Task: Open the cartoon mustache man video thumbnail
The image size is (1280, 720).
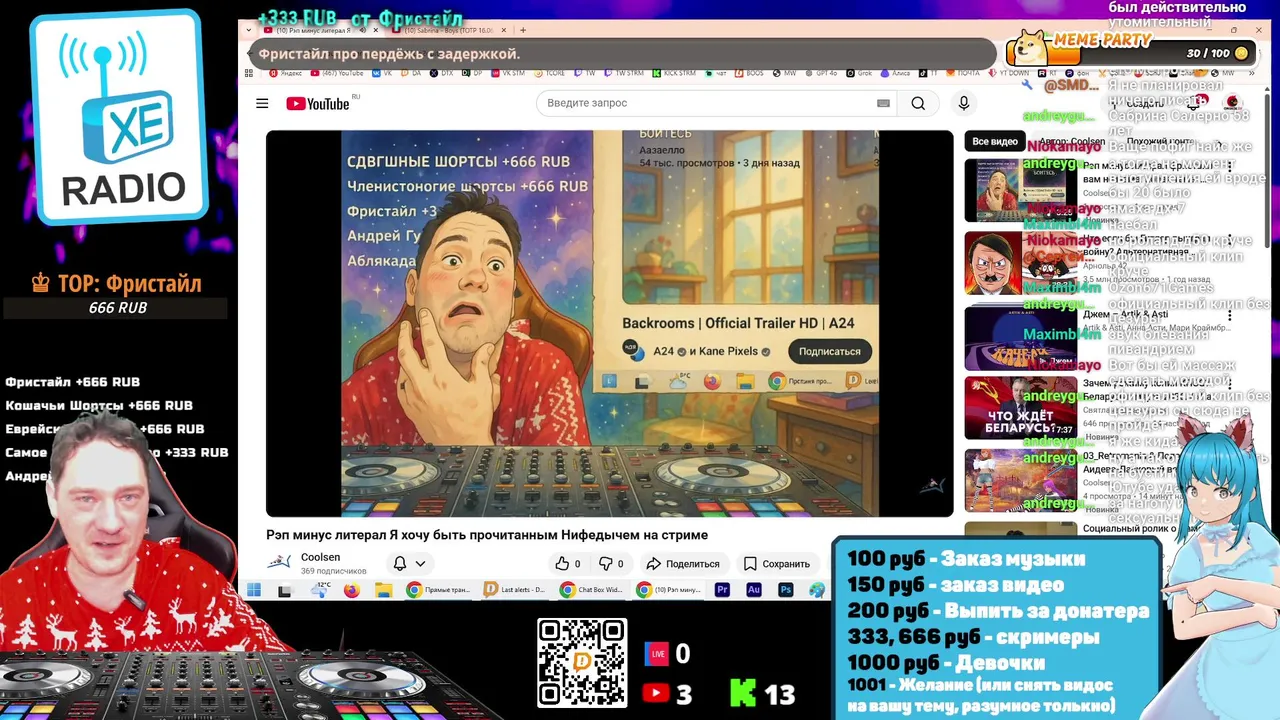Action: click(x=1020, y=264)
